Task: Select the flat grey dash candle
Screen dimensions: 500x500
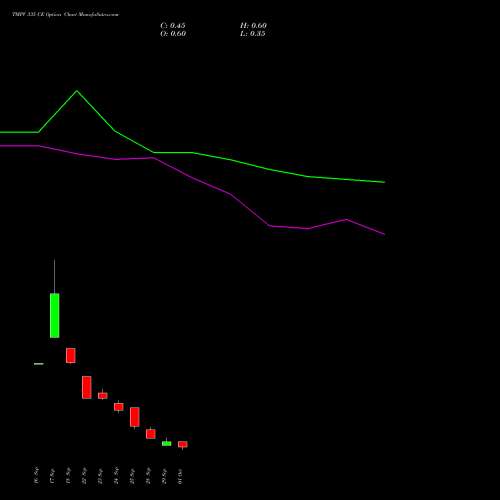Action: point(39,364)
